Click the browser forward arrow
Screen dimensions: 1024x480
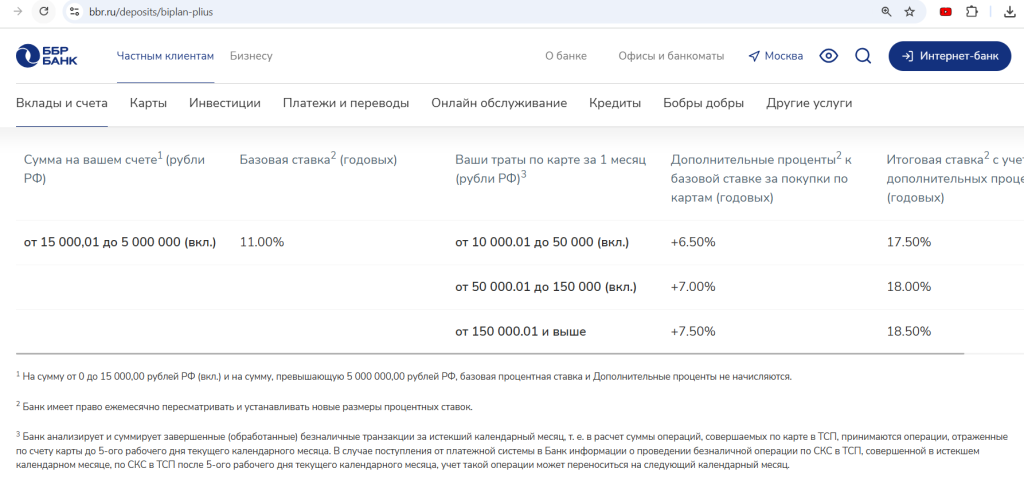pos(17,11)
